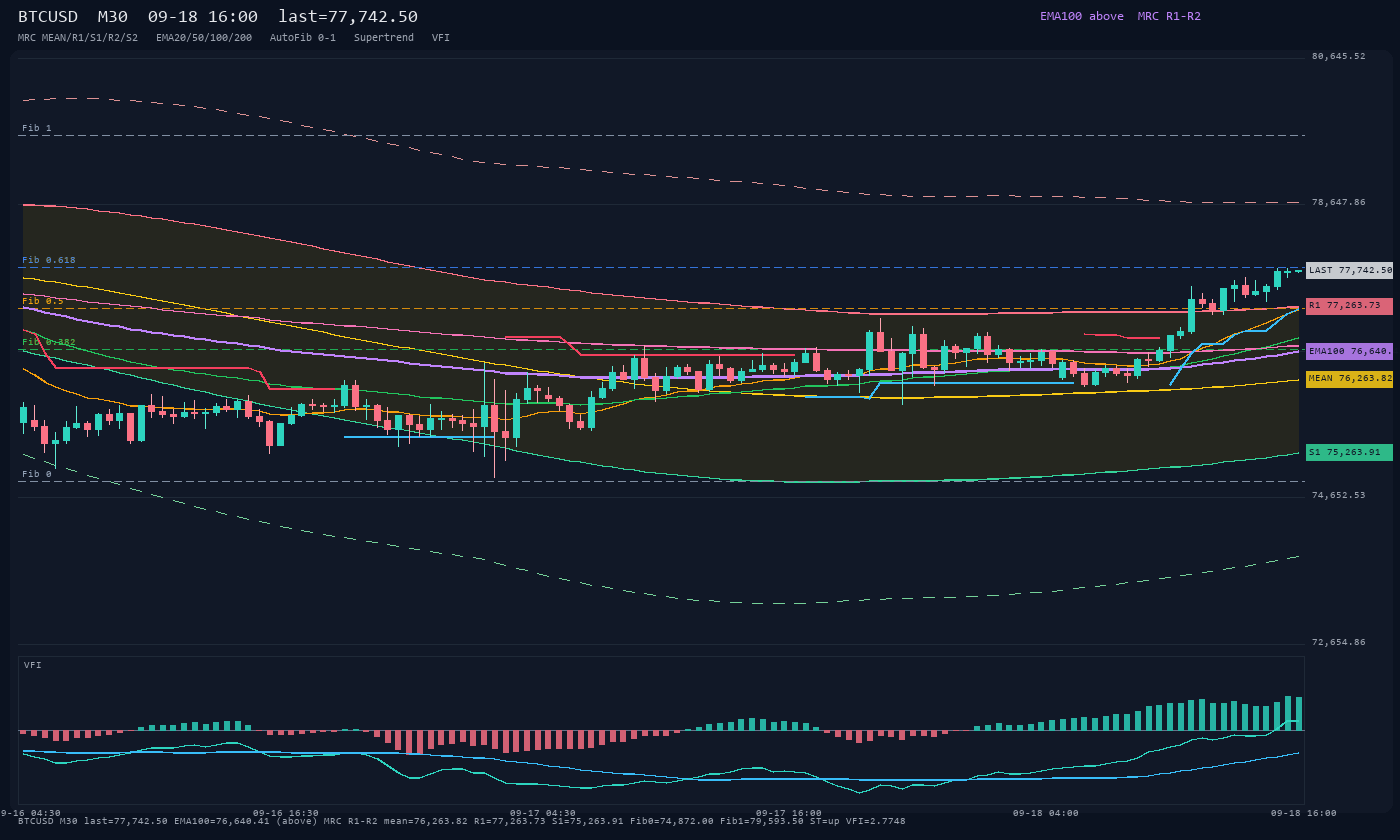Click the "Fib 1" level label
The height and width of the screenshot is (840, 1400).
[x=37, y=128]
